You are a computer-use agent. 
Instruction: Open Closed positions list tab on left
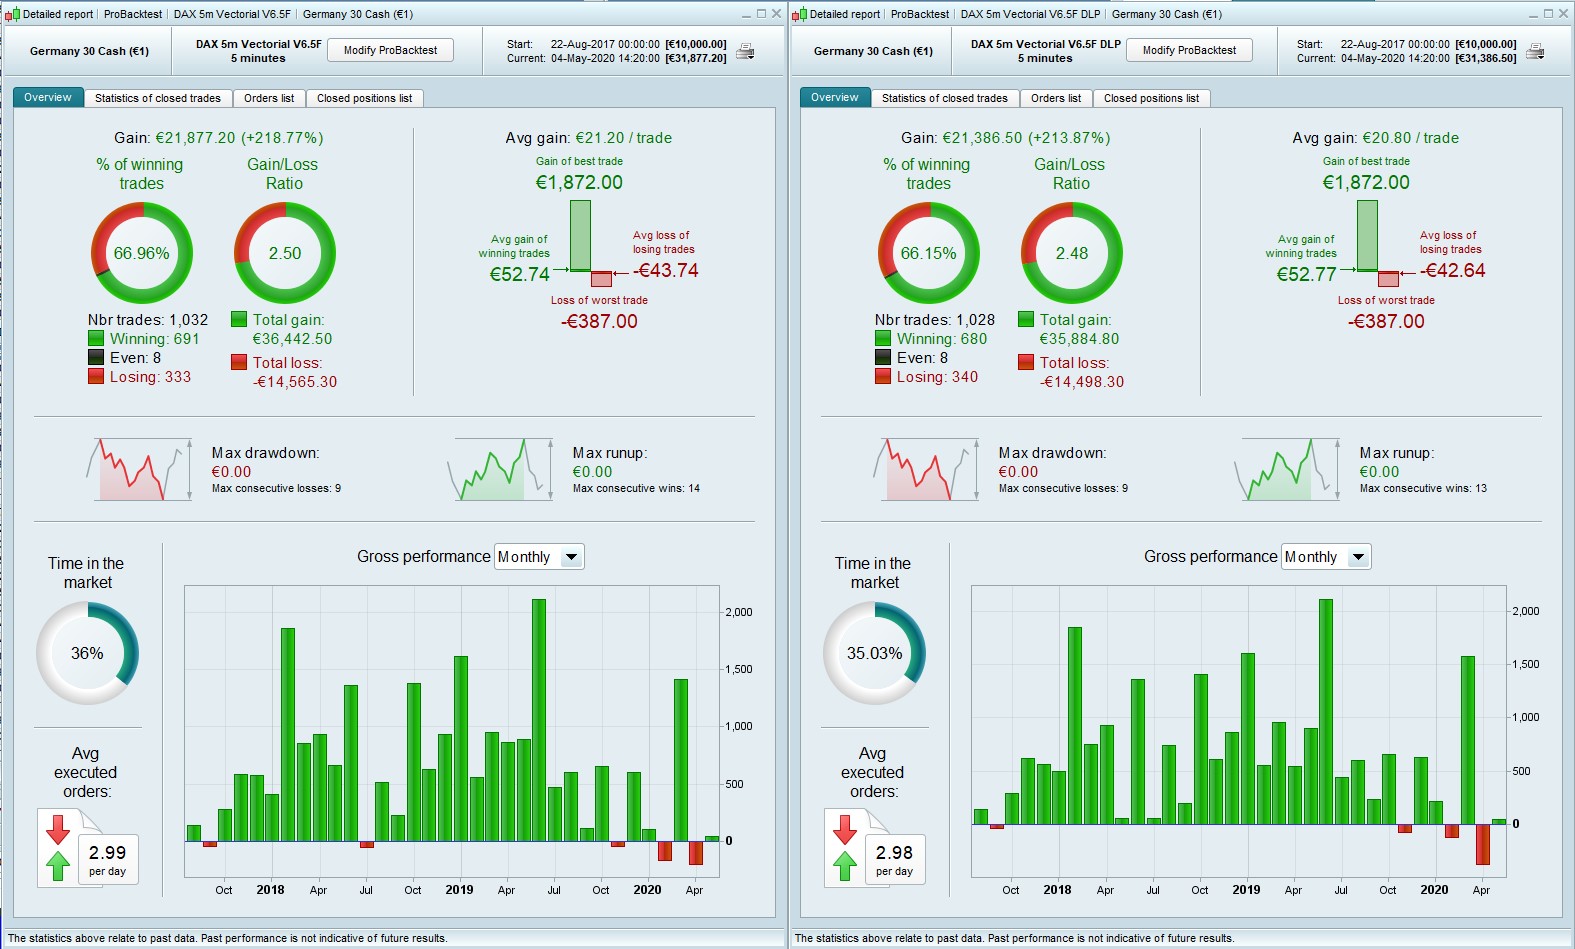point(365,98)
